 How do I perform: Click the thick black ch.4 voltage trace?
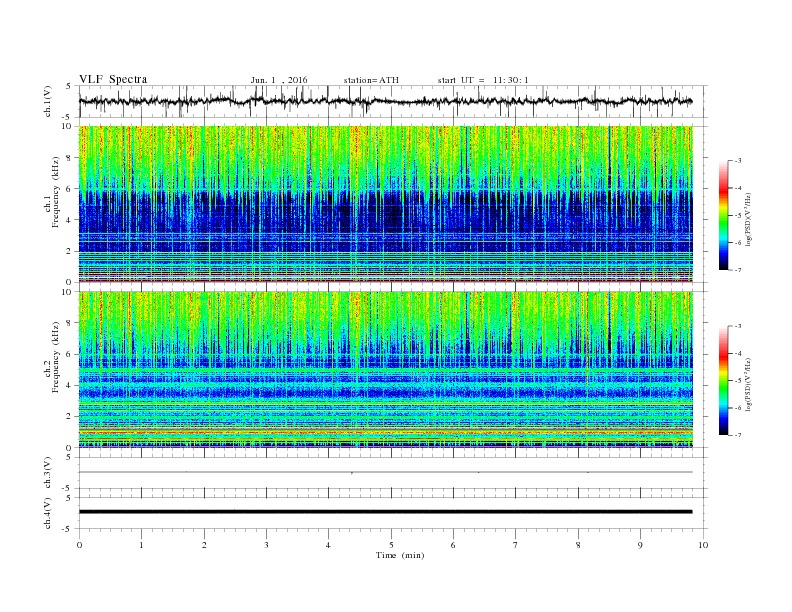click(x=385, y=512)
